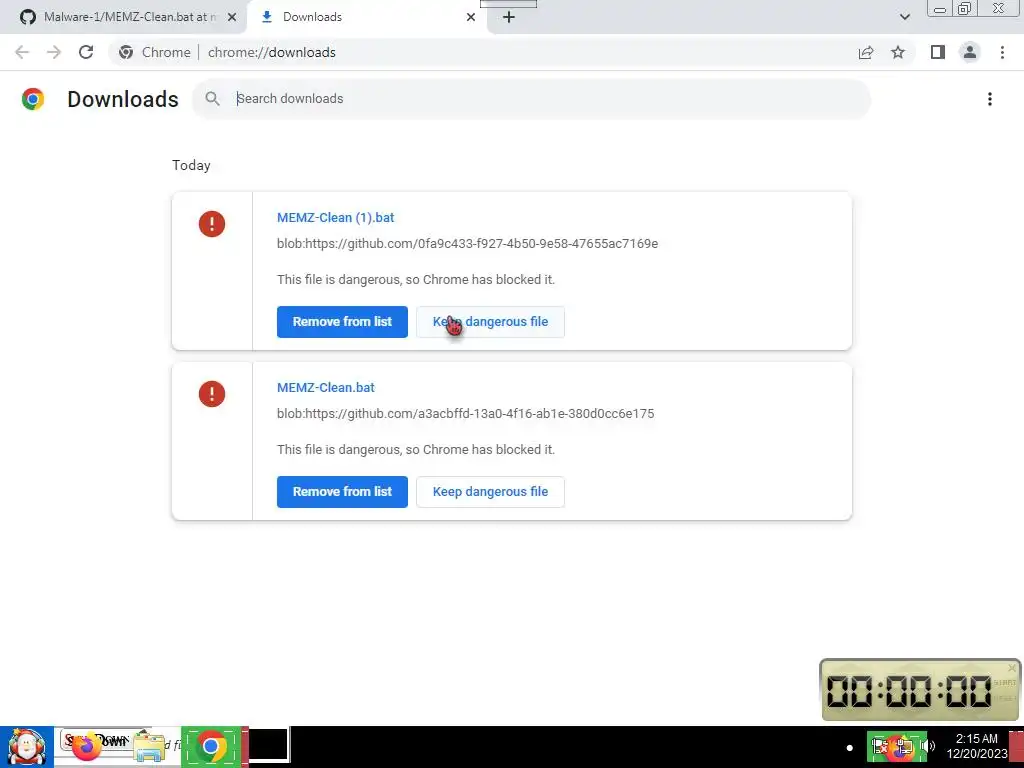Open Chrome's three-dot main menu
Screen dimensions: 1024x768
pos(1002,52)
